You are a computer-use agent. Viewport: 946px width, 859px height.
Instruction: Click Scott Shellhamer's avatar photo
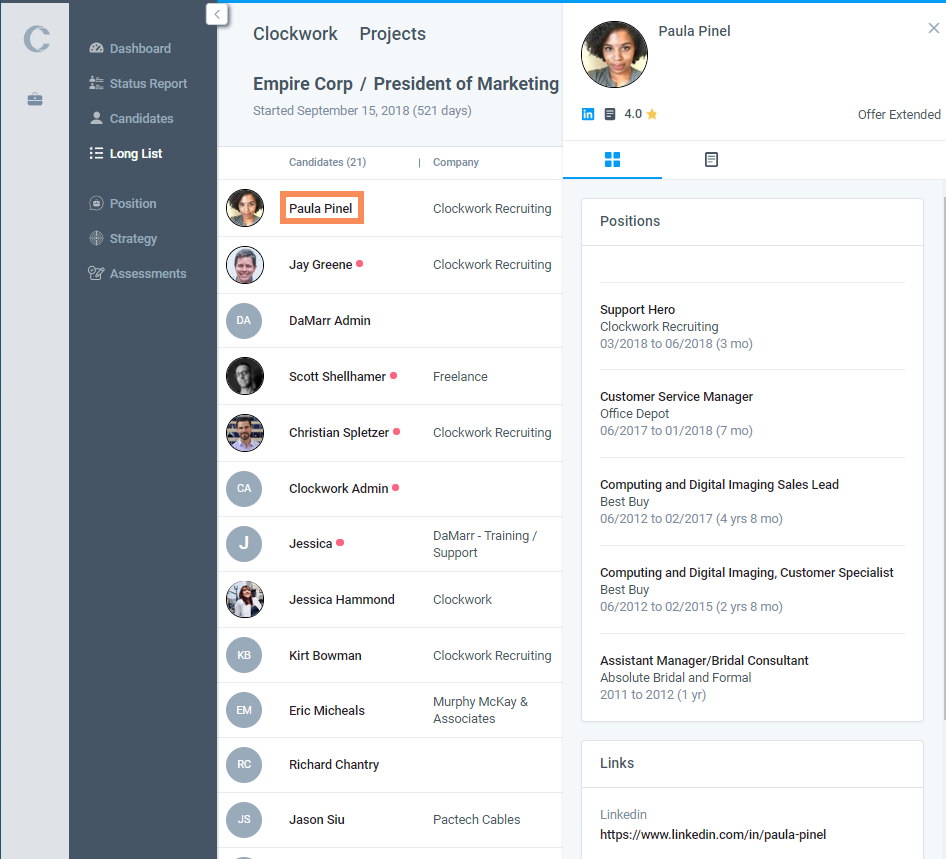click(245, 376)
